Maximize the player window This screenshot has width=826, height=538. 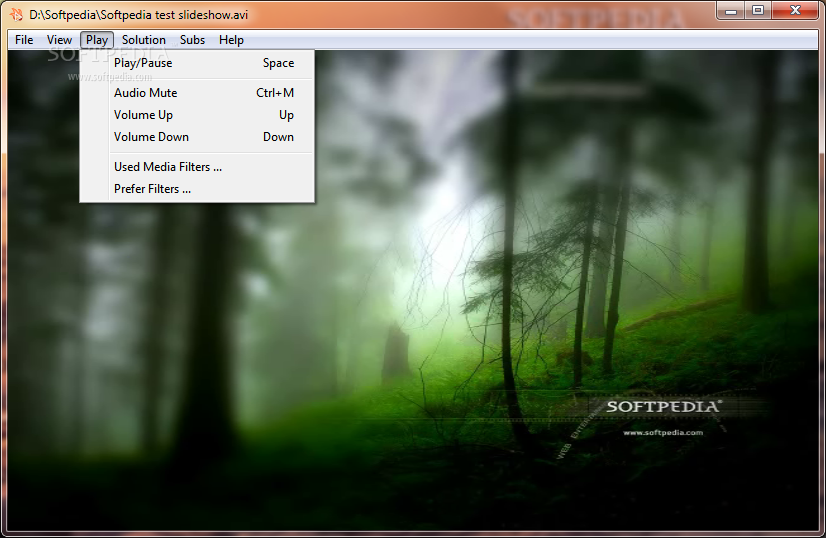point(758,11)
